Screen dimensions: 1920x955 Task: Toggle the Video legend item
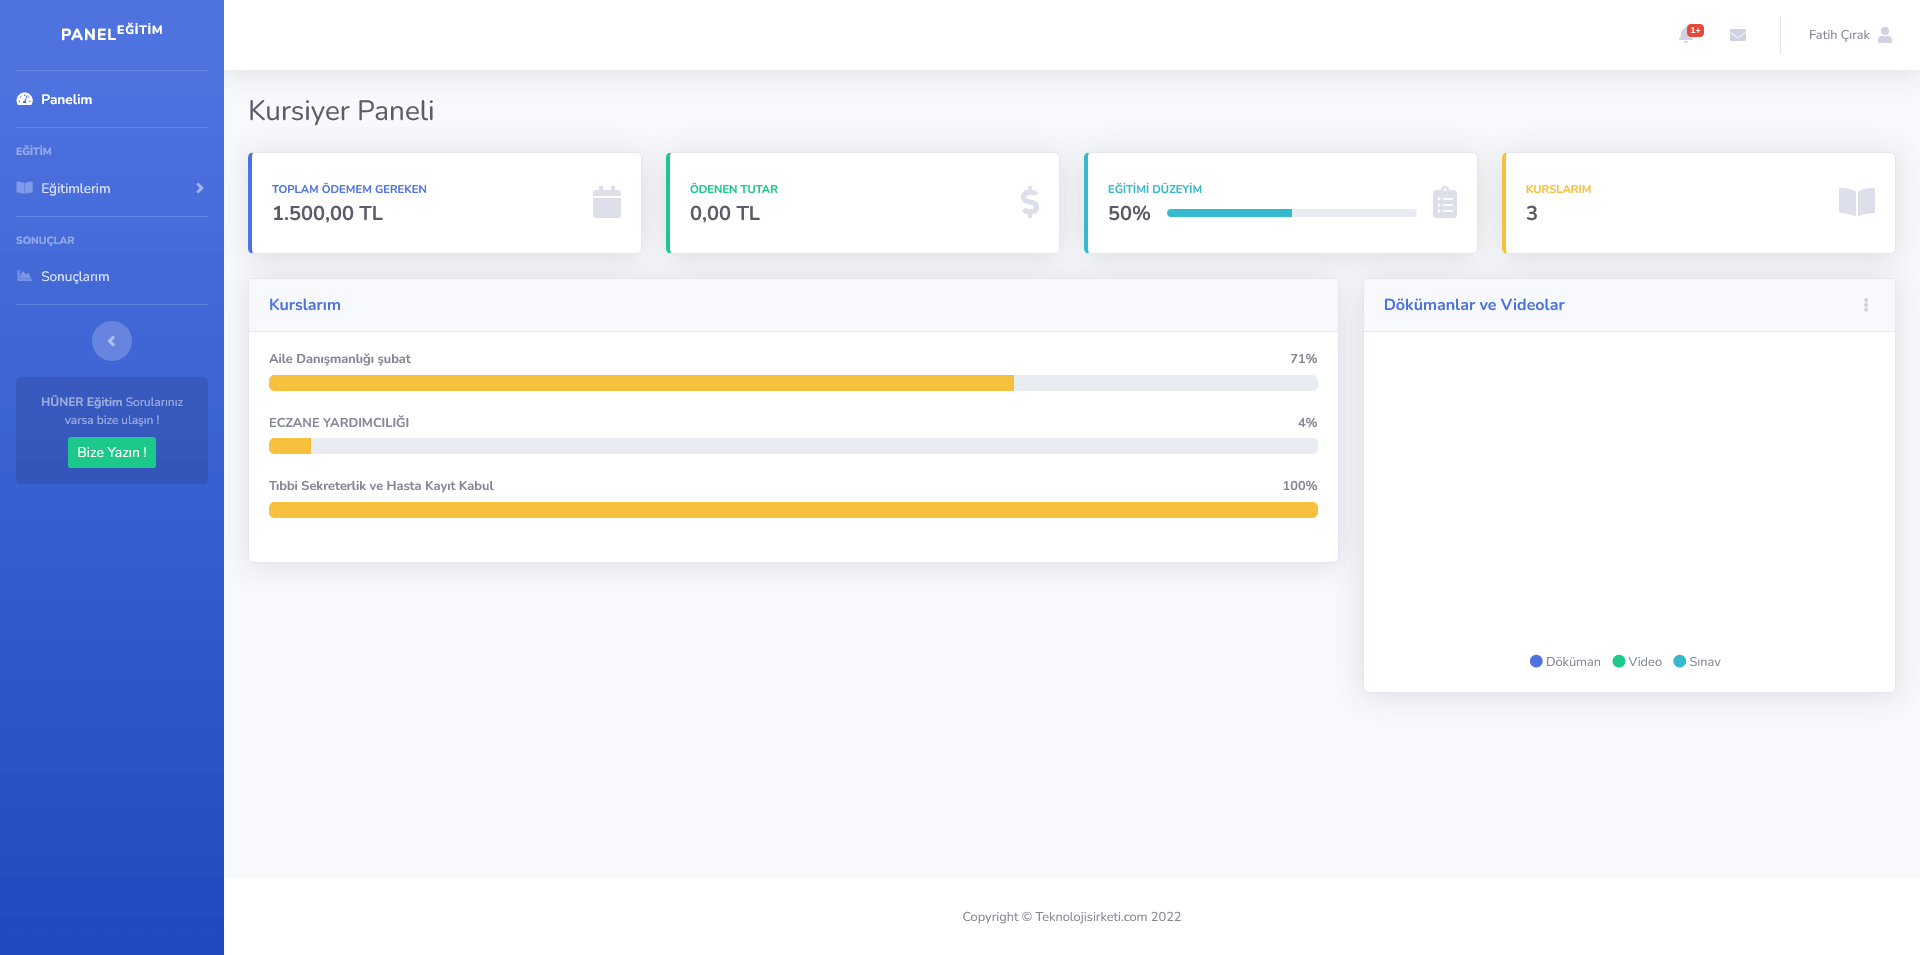[1637, 662]
